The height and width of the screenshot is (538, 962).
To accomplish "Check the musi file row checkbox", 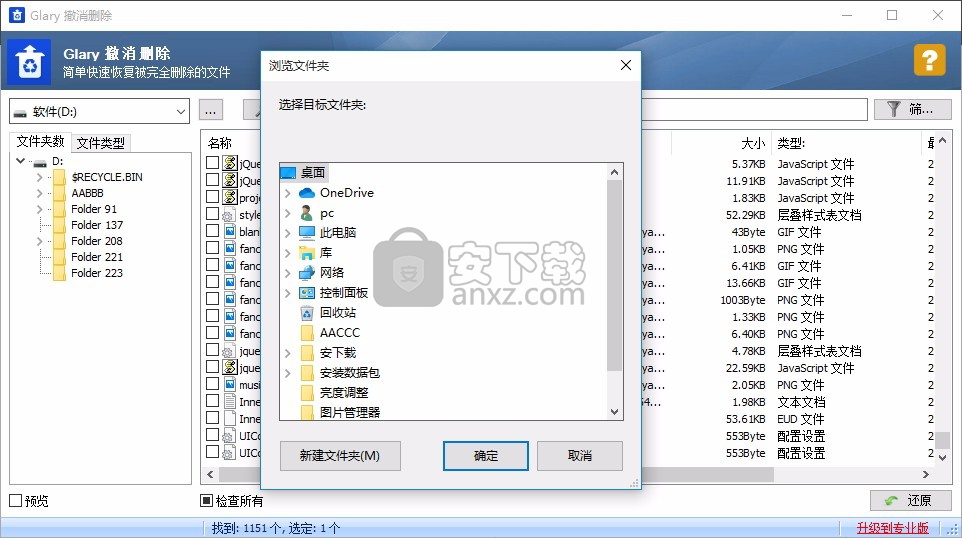I will click(x=212, y=384).
